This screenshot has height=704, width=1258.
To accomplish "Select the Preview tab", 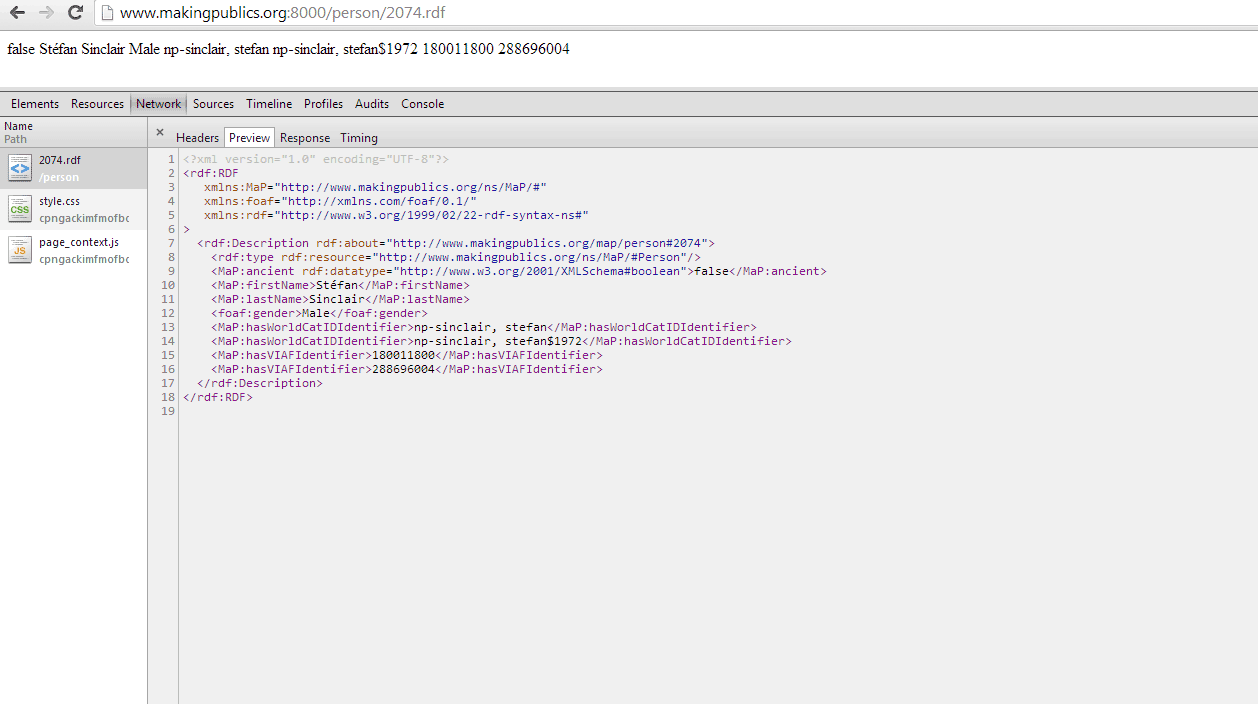I will click(249, 138).
